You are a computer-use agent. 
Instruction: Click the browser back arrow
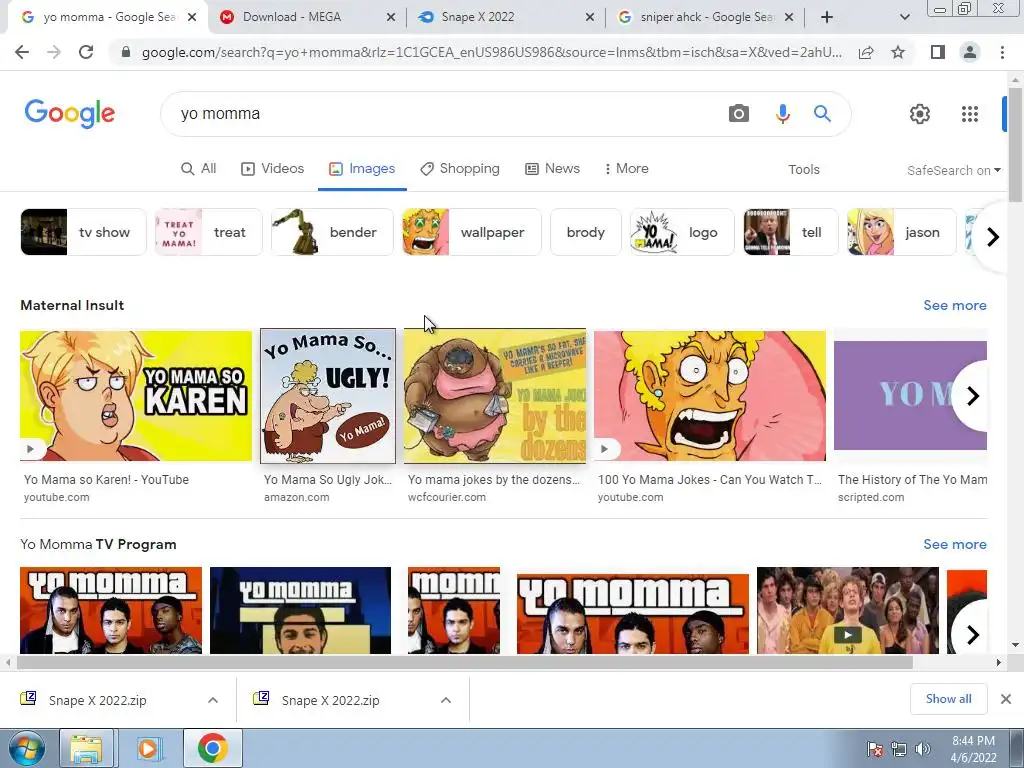(x=22, y=52)
